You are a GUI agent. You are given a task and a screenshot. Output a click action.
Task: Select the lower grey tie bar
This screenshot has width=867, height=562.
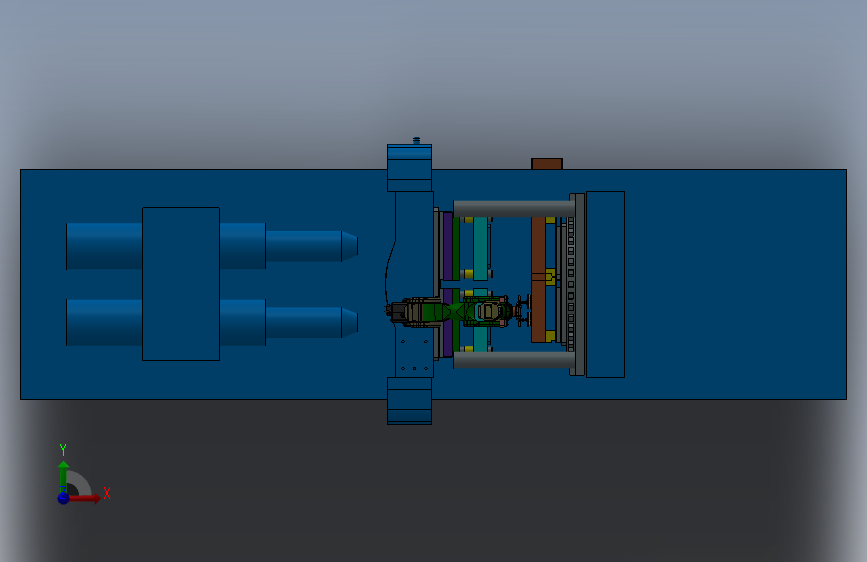(513, 360)
